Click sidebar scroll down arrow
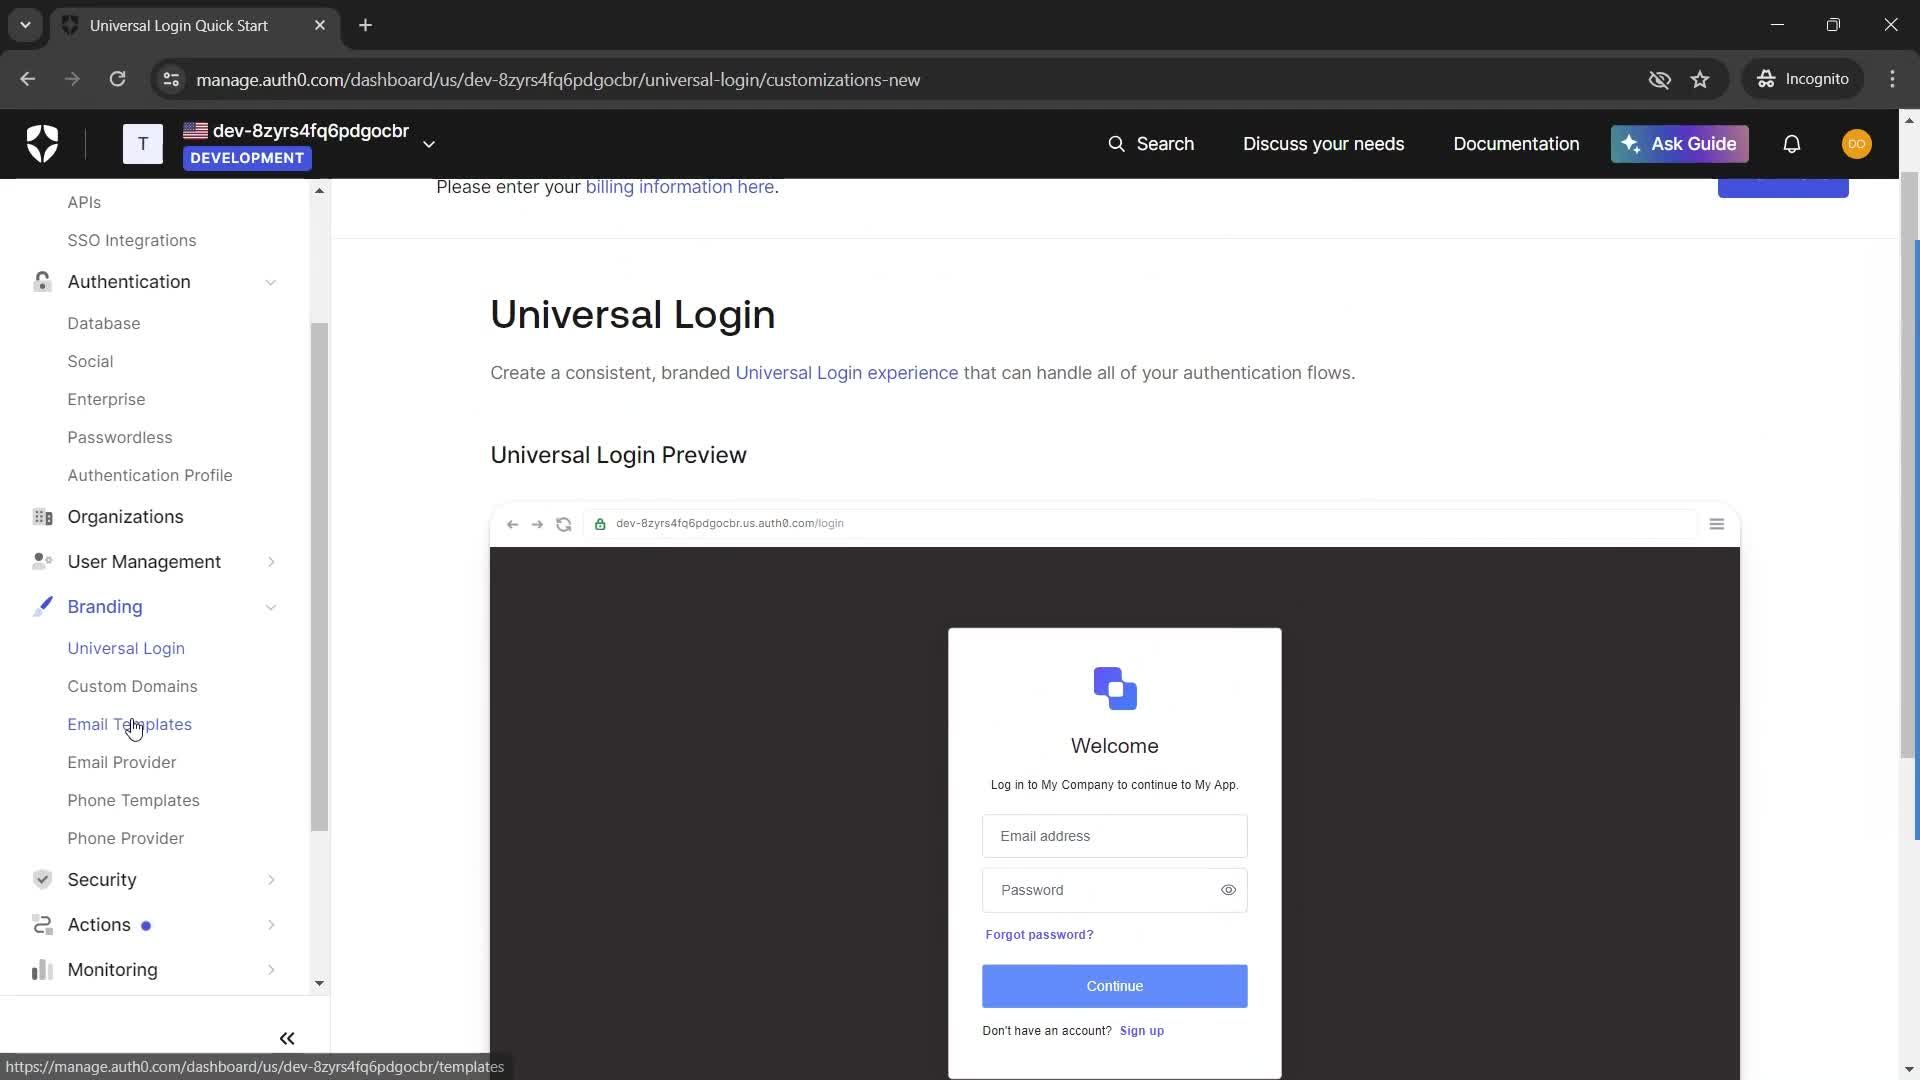The height and width of the screenshot is (1080, 1920). [319, 984]
